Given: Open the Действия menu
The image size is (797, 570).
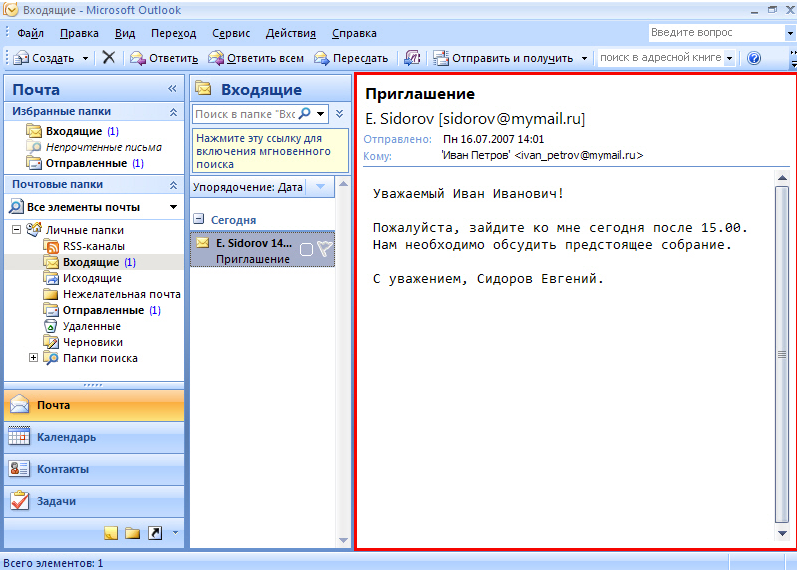Looking at the screenshot, I should coord(291,34).
